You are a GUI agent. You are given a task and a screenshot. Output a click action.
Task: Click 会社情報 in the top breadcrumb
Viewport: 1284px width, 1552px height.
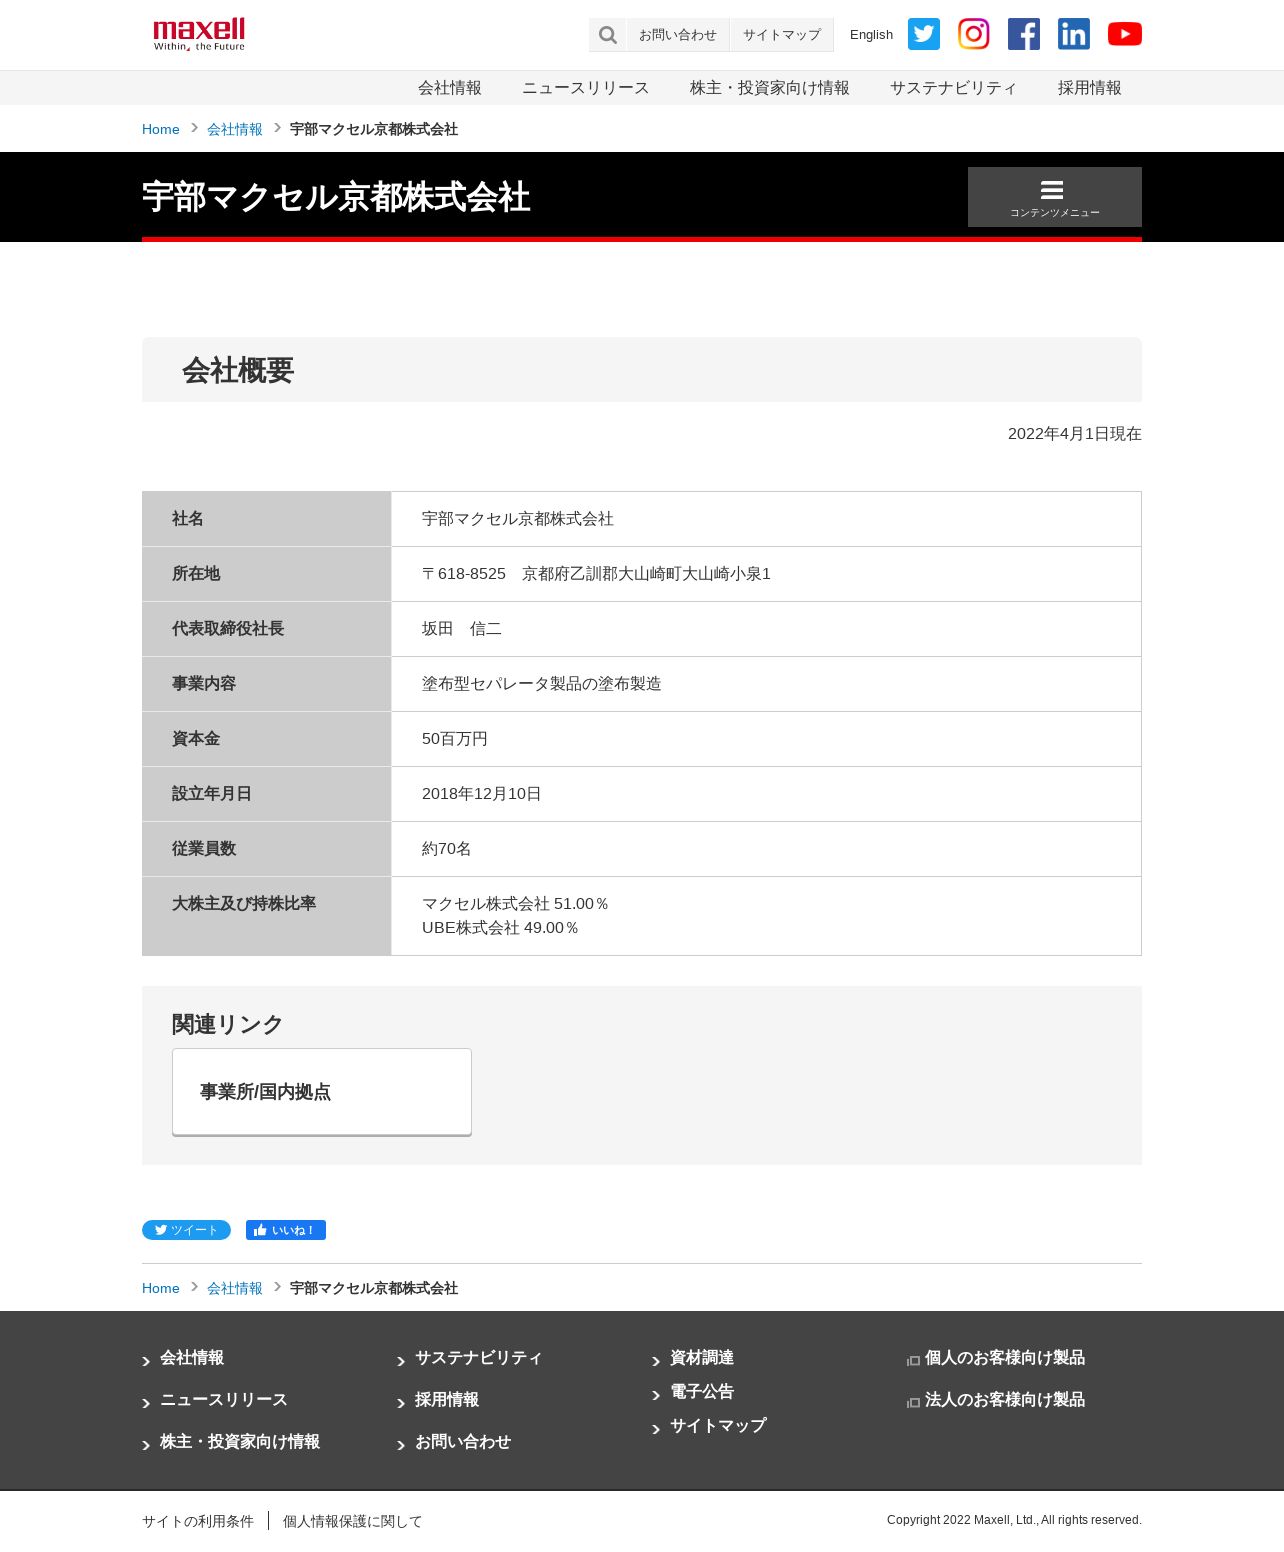pyautogui.click(x=235, y=129)
